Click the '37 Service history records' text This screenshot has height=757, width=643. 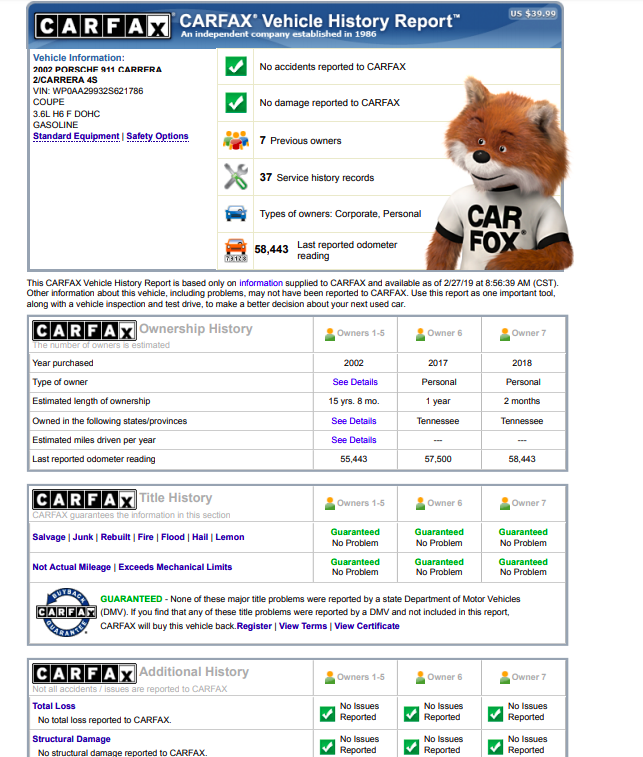point(317,178)
